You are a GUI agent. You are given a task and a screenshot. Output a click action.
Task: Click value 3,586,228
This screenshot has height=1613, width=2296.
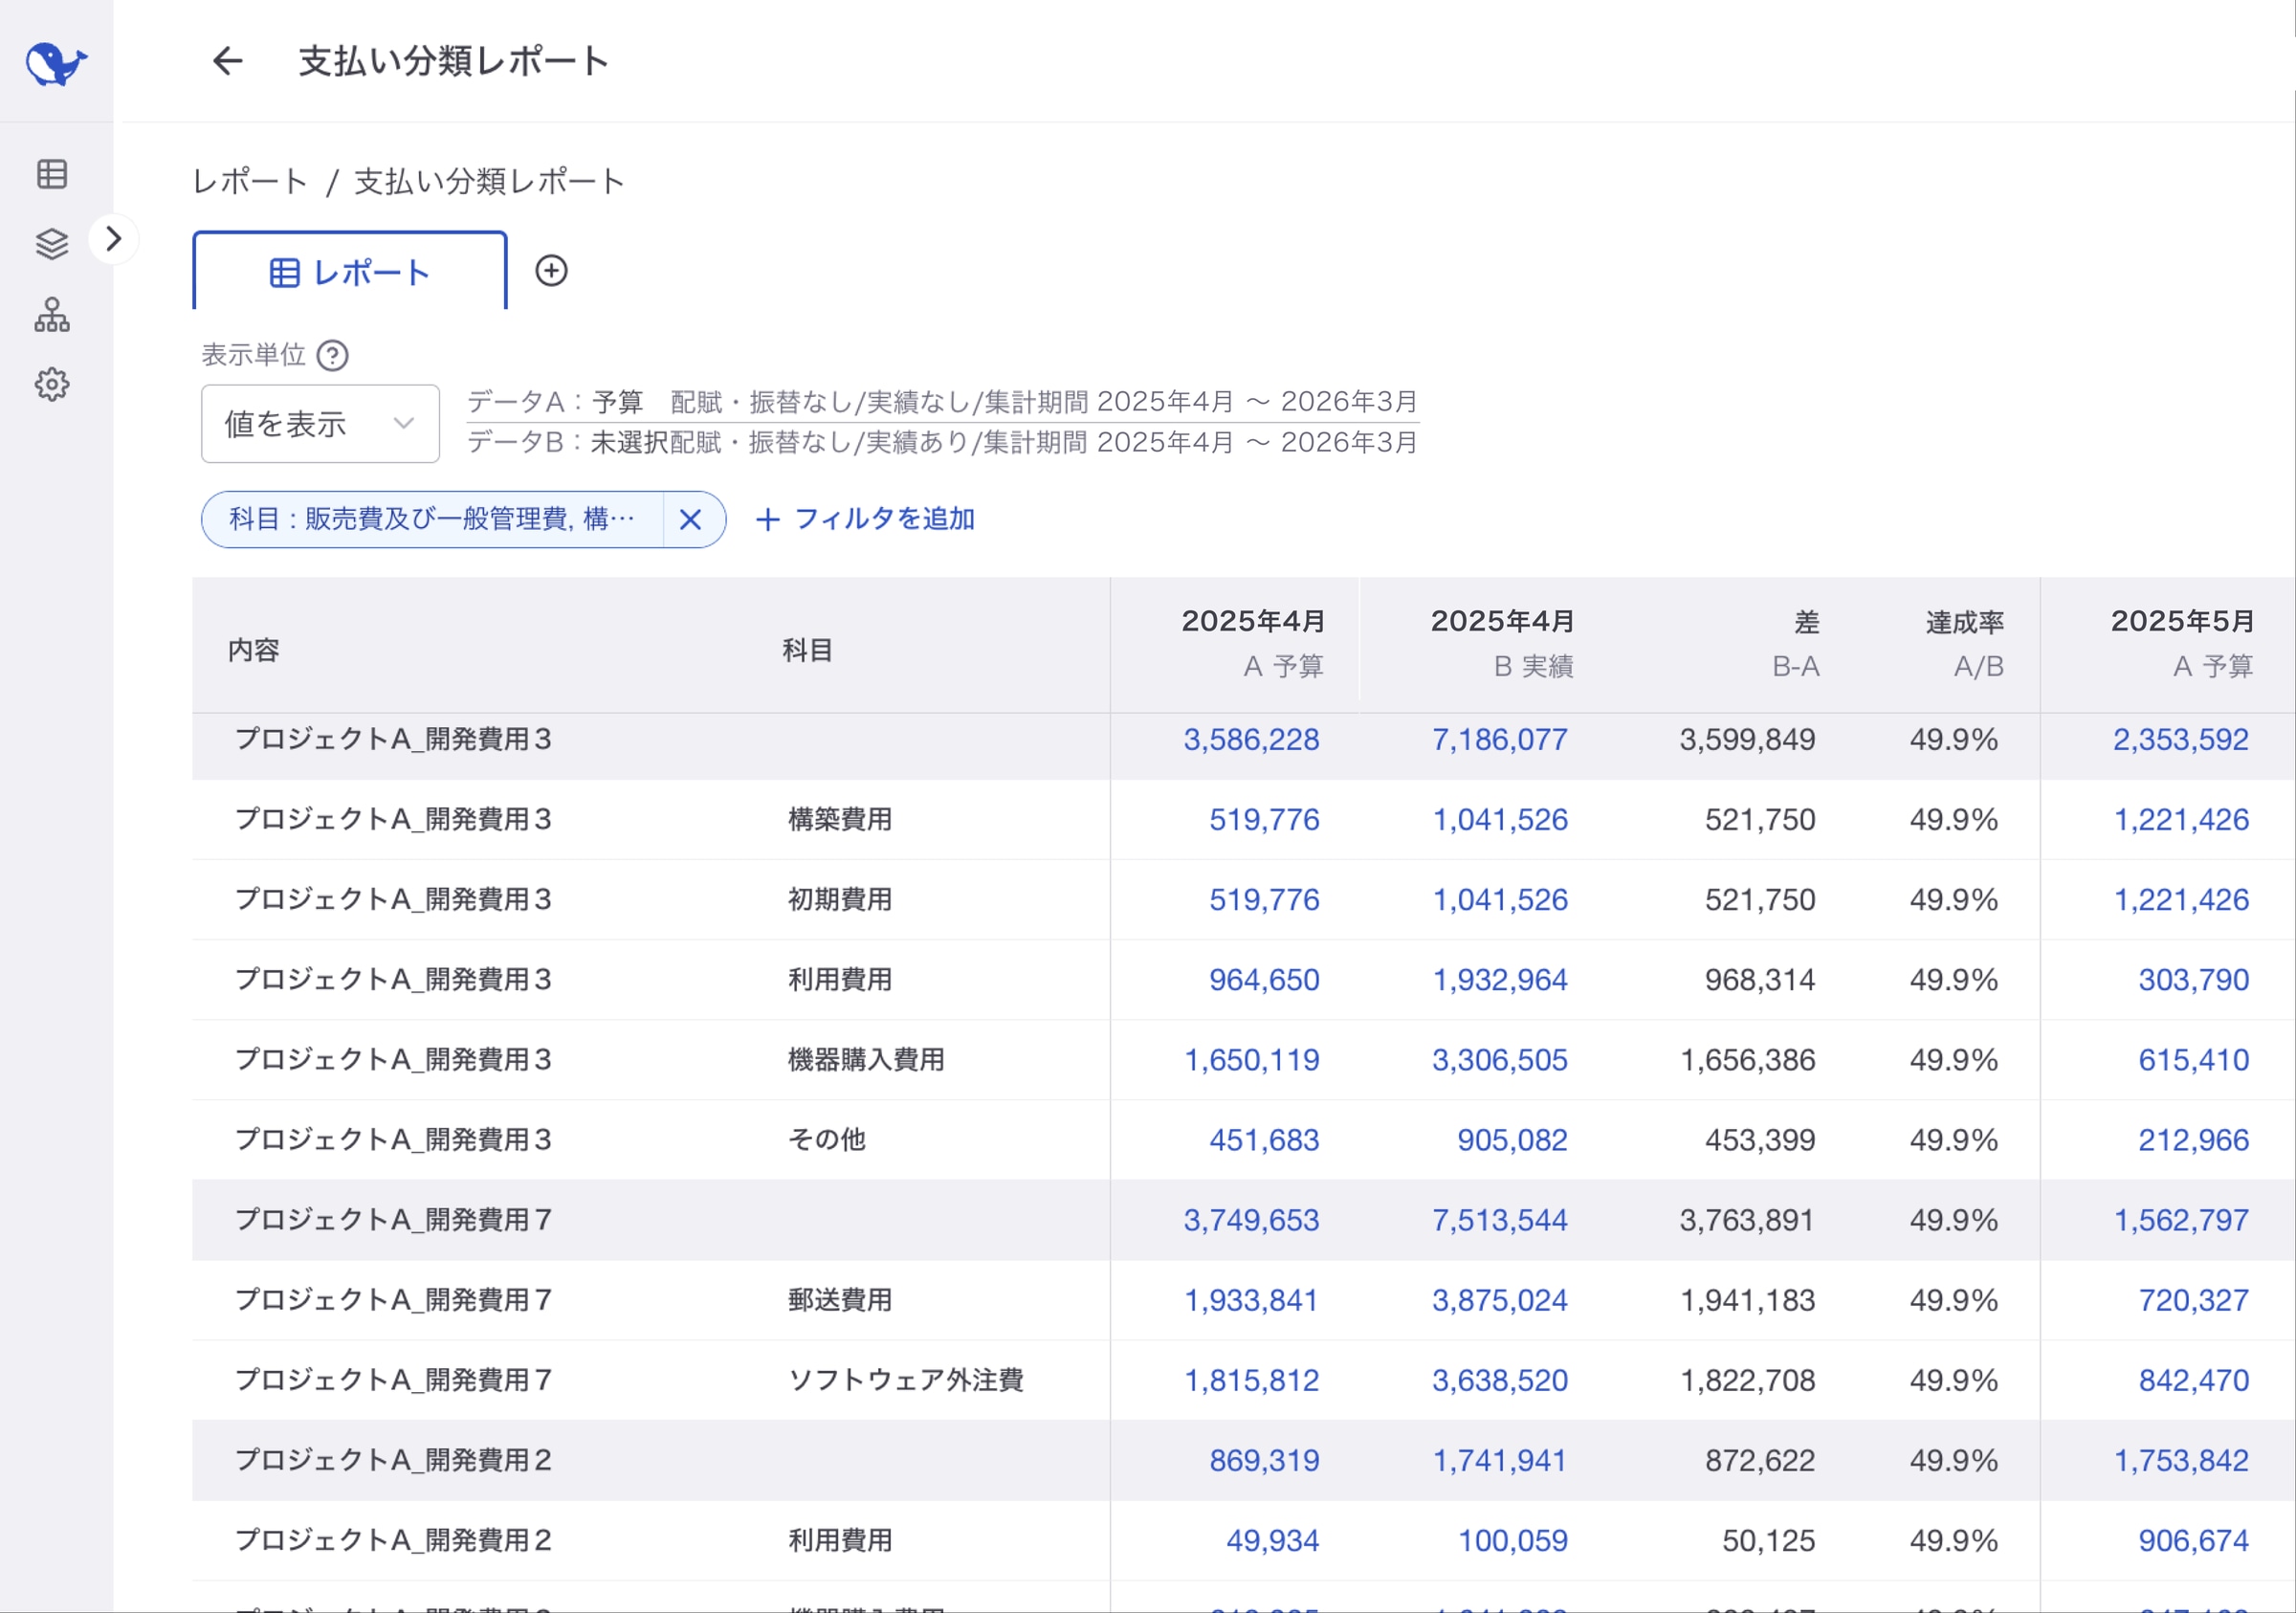click(x=1251, y=739)
